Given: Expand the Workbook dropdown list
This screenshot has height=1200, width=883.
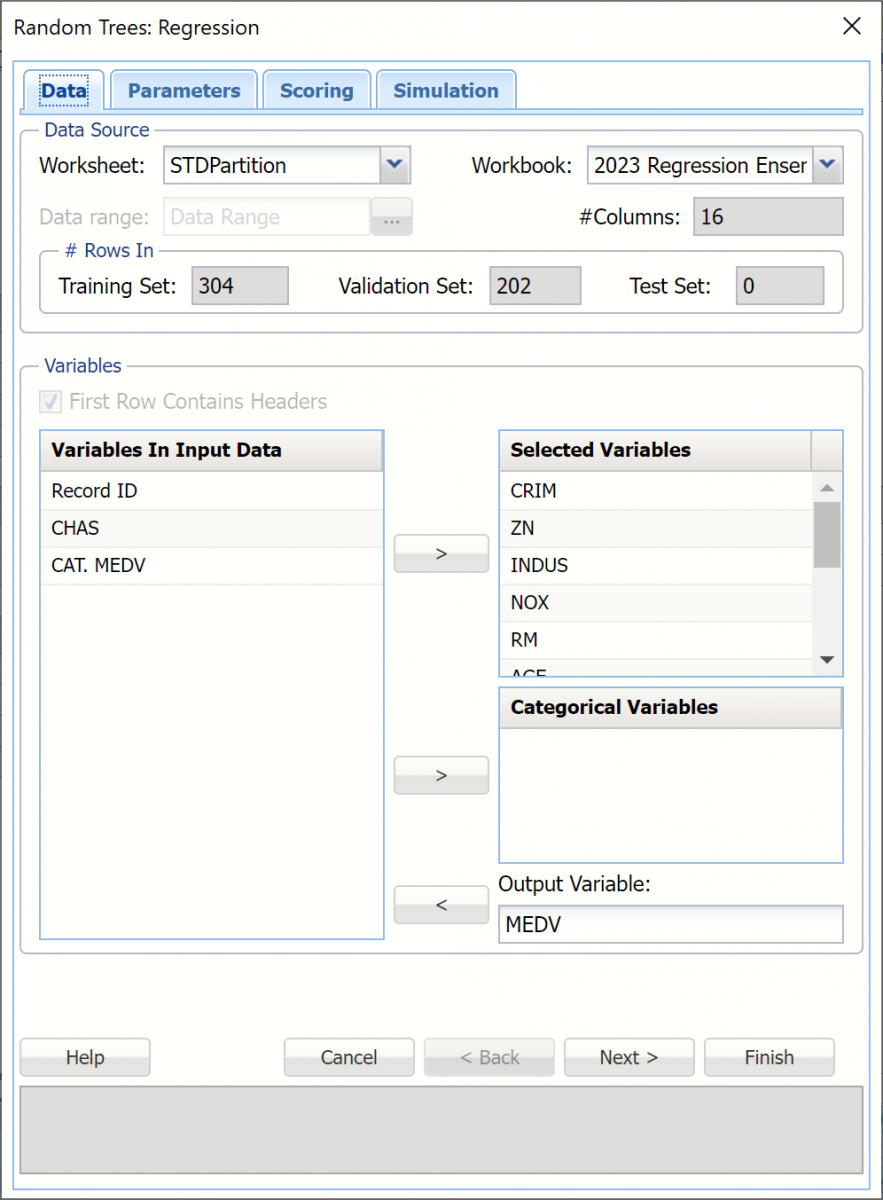Looking at the screenshot, I should click(x=828, y=165).
